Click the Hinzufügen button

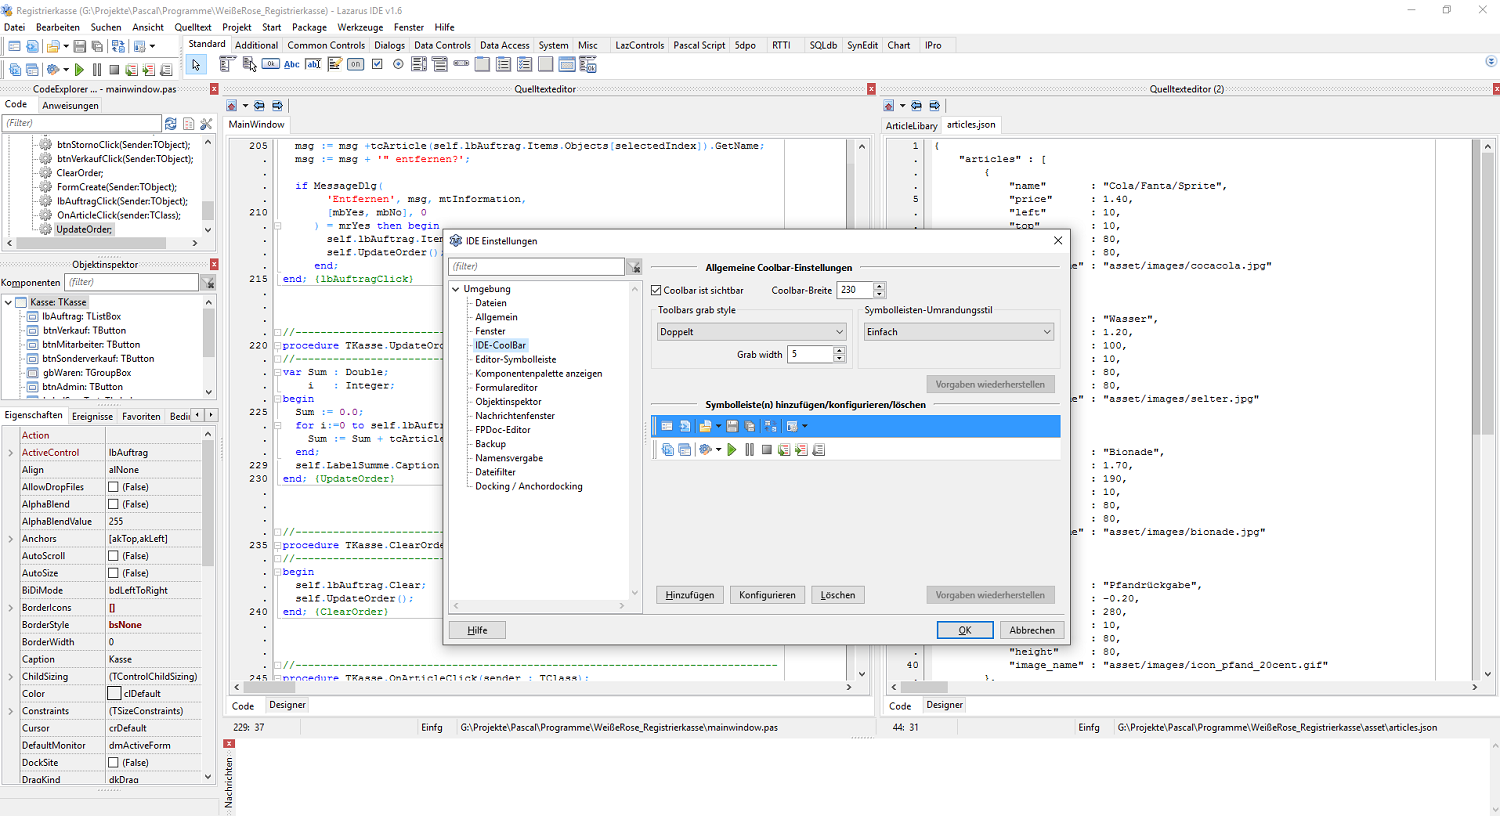tap(690, 595)
